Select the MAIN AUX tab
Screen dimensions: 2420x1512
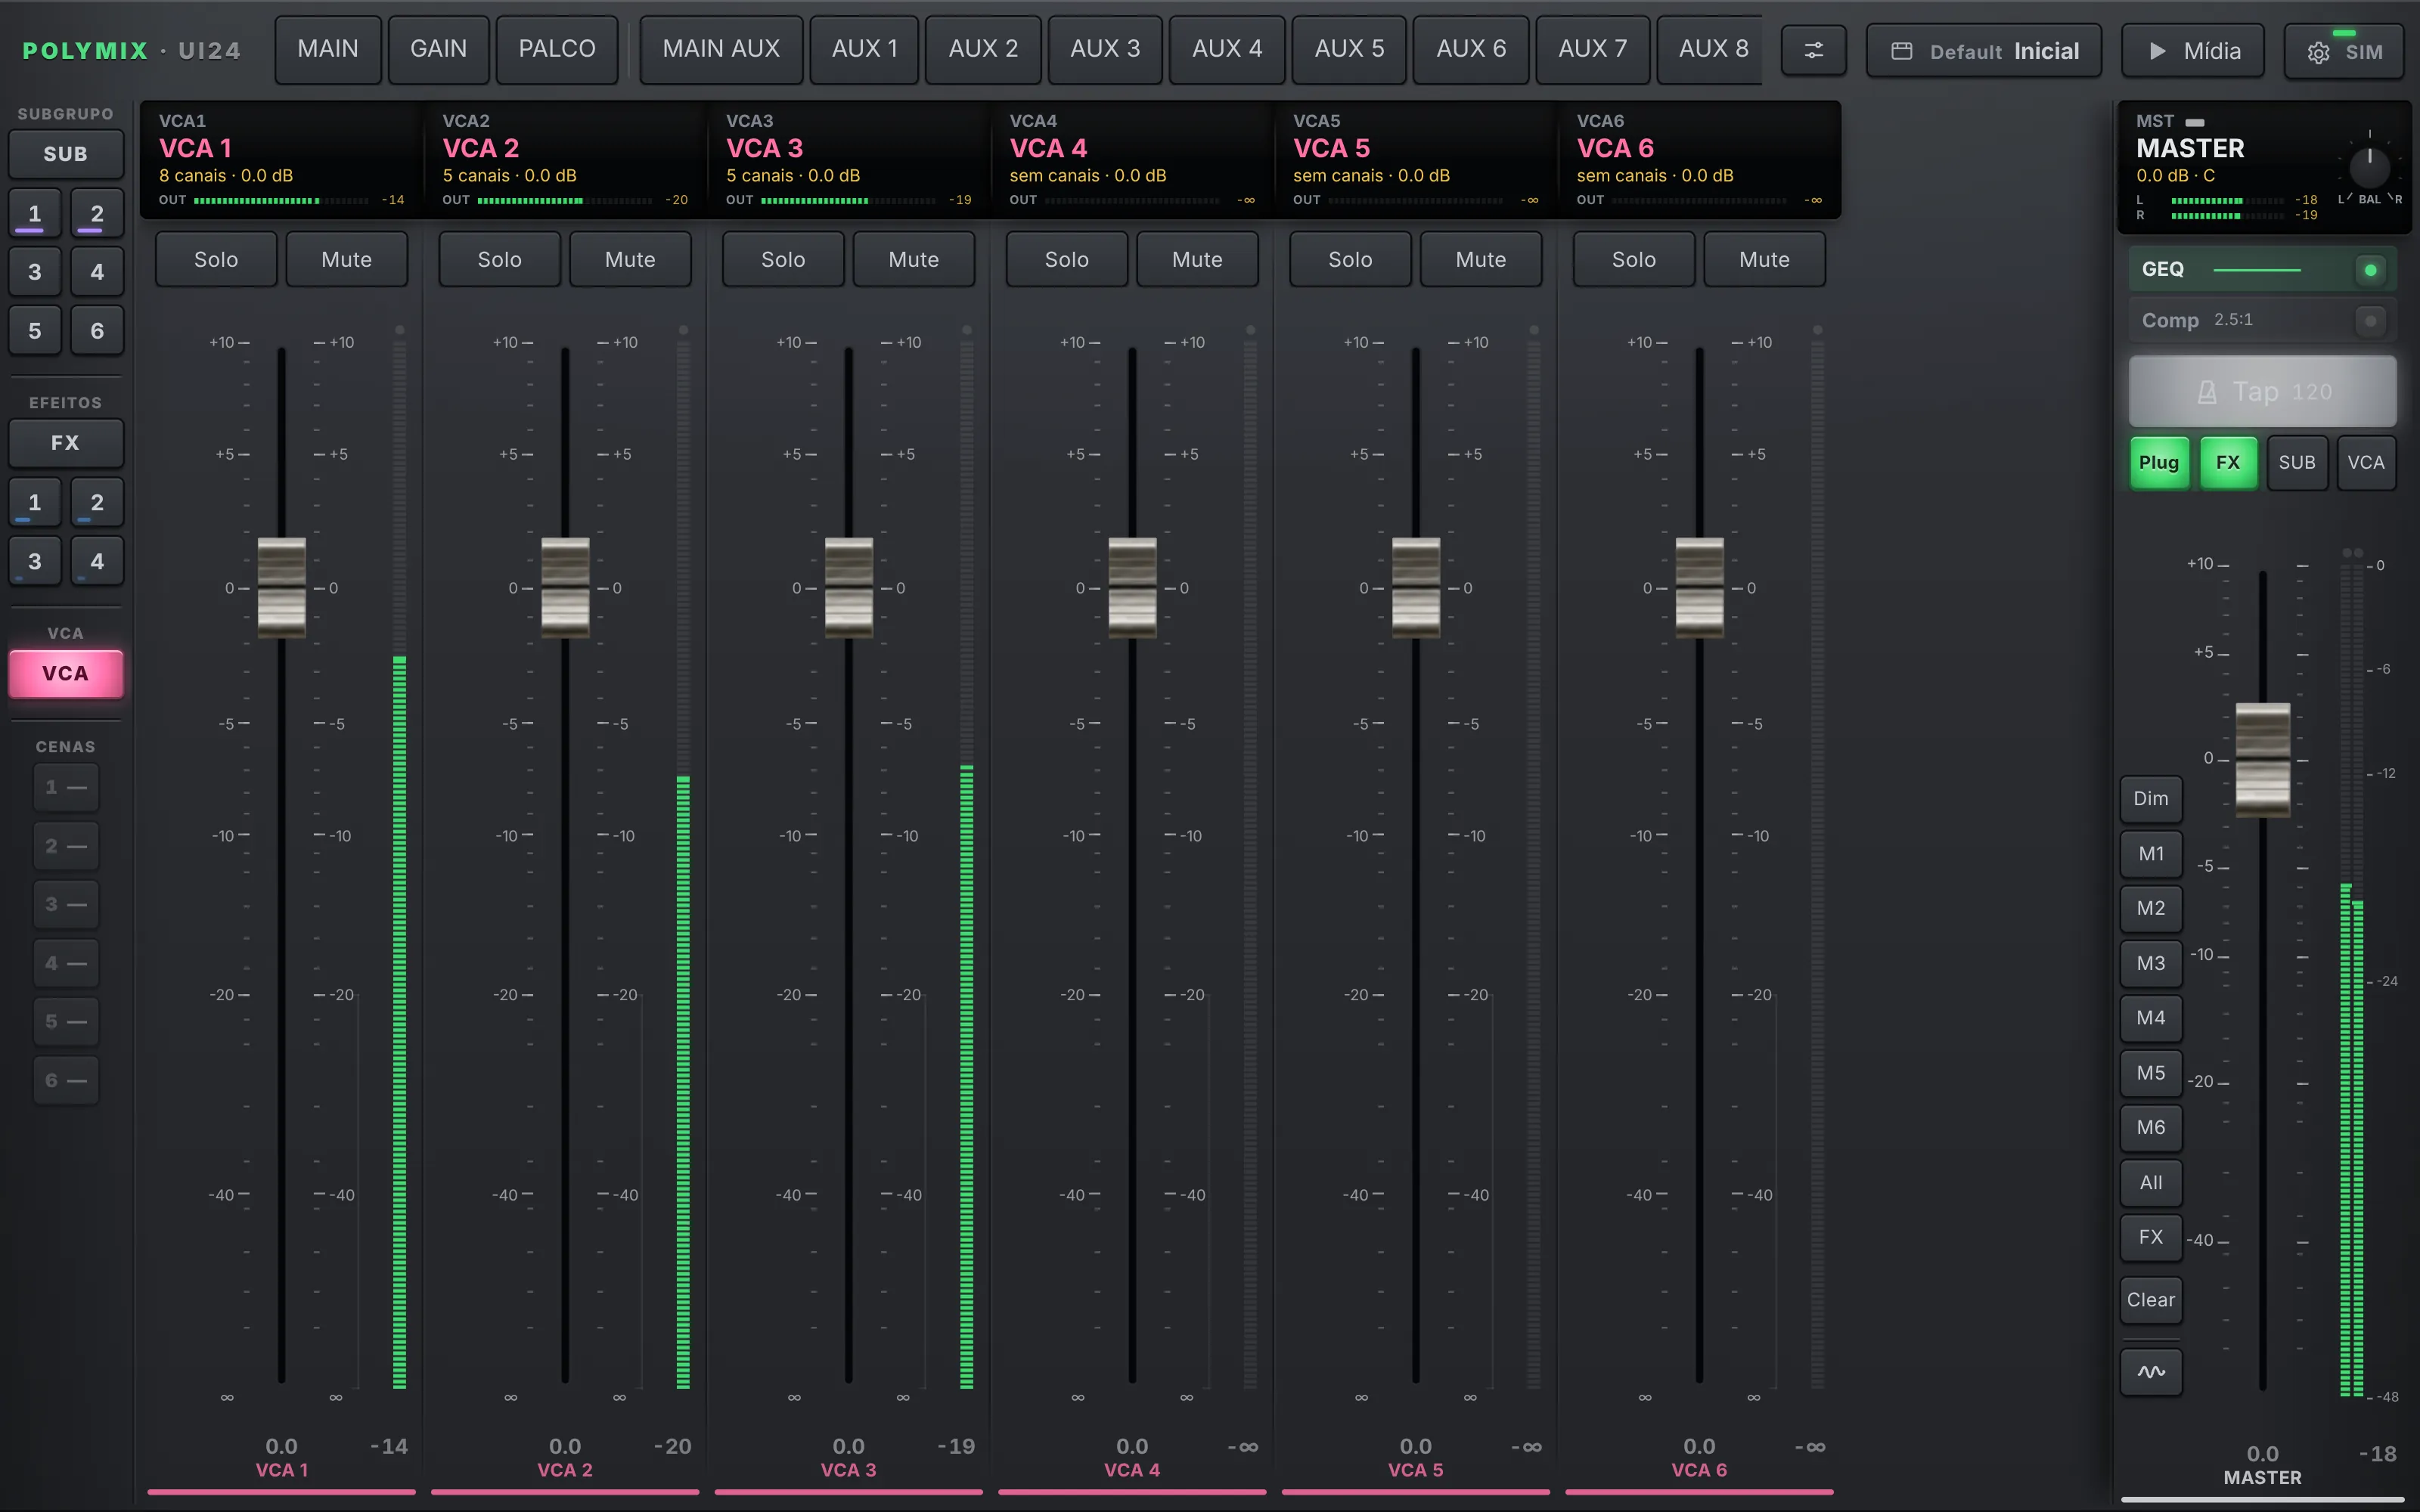point(721,49)
